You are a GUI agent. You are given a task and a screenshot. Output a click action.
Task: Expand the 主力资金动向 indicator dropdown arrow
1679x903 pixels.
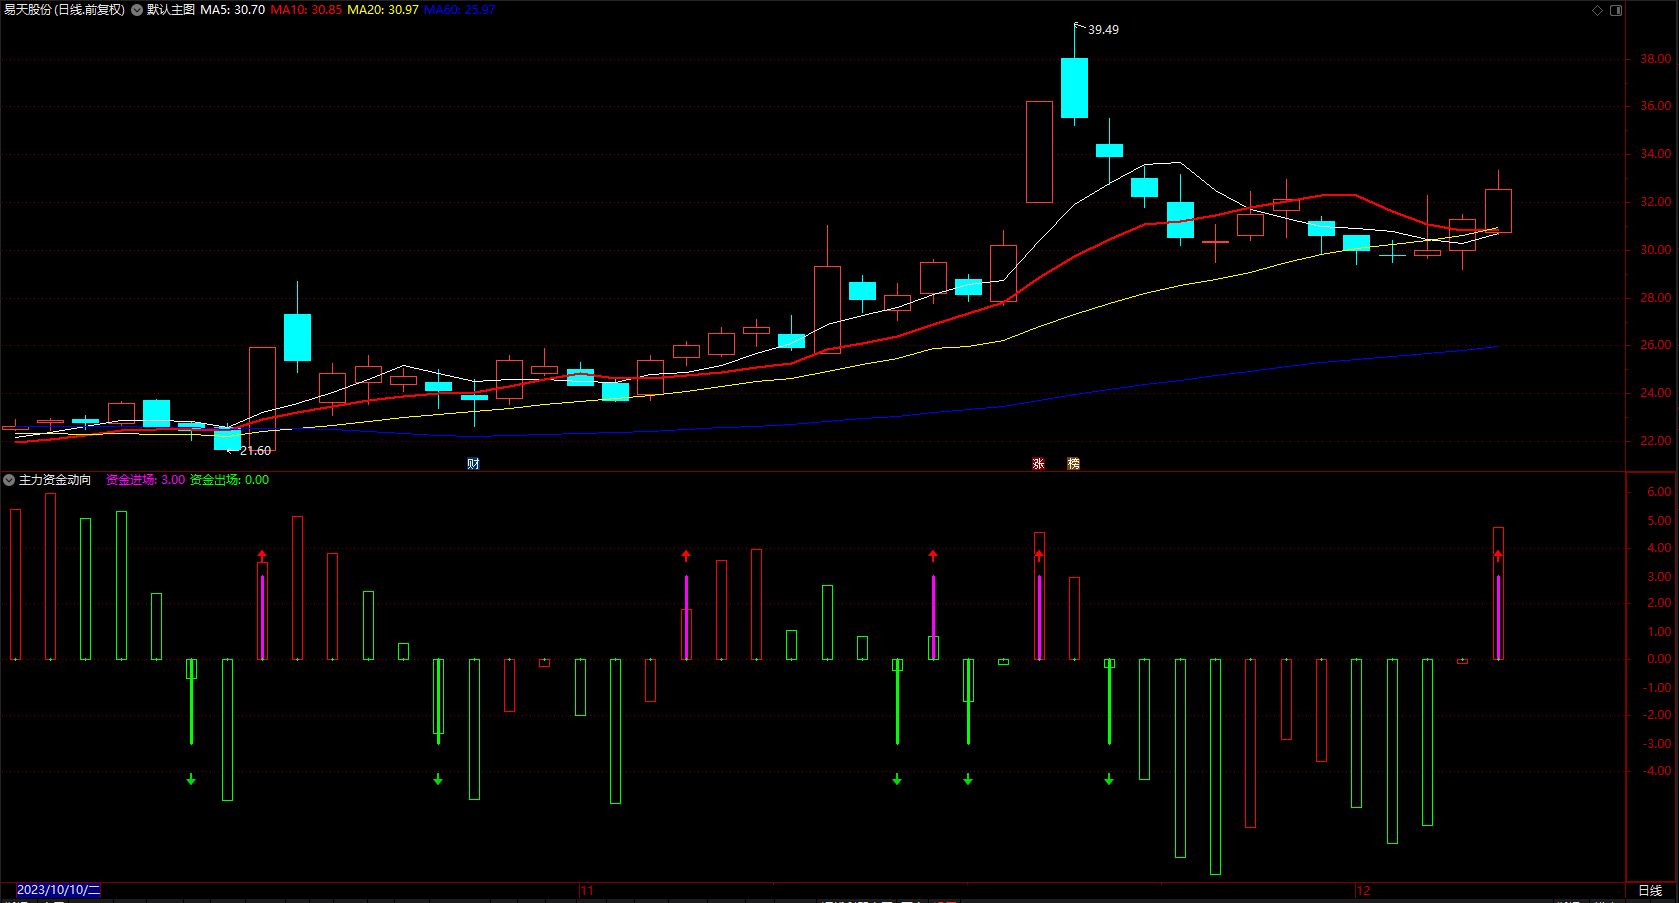pos(9,480)
